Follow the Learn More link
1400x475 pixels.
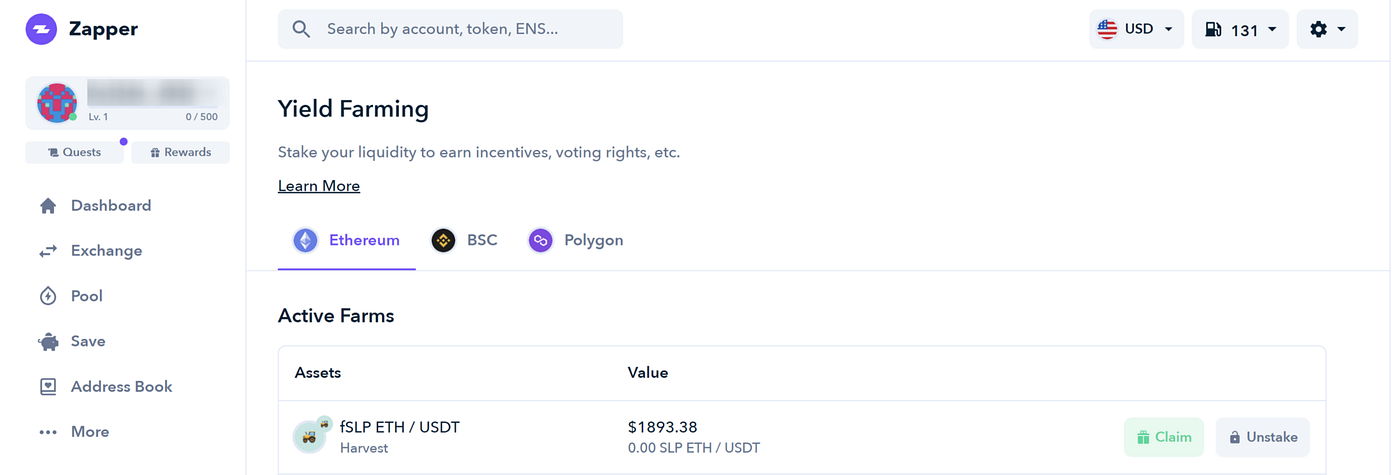pyautogui.click(x=319, y=186)
